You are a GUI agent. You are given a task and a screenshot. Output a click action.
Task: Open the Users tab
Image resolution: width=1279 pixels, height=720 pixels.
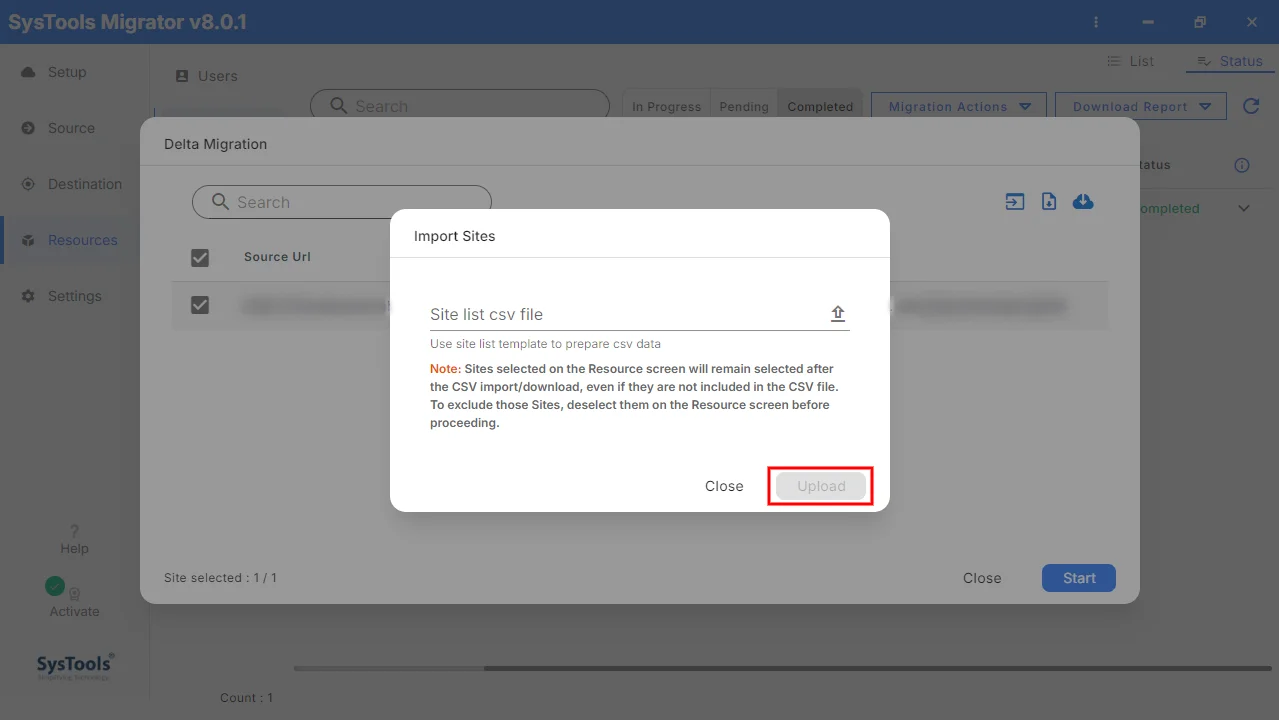coord(206,76)
